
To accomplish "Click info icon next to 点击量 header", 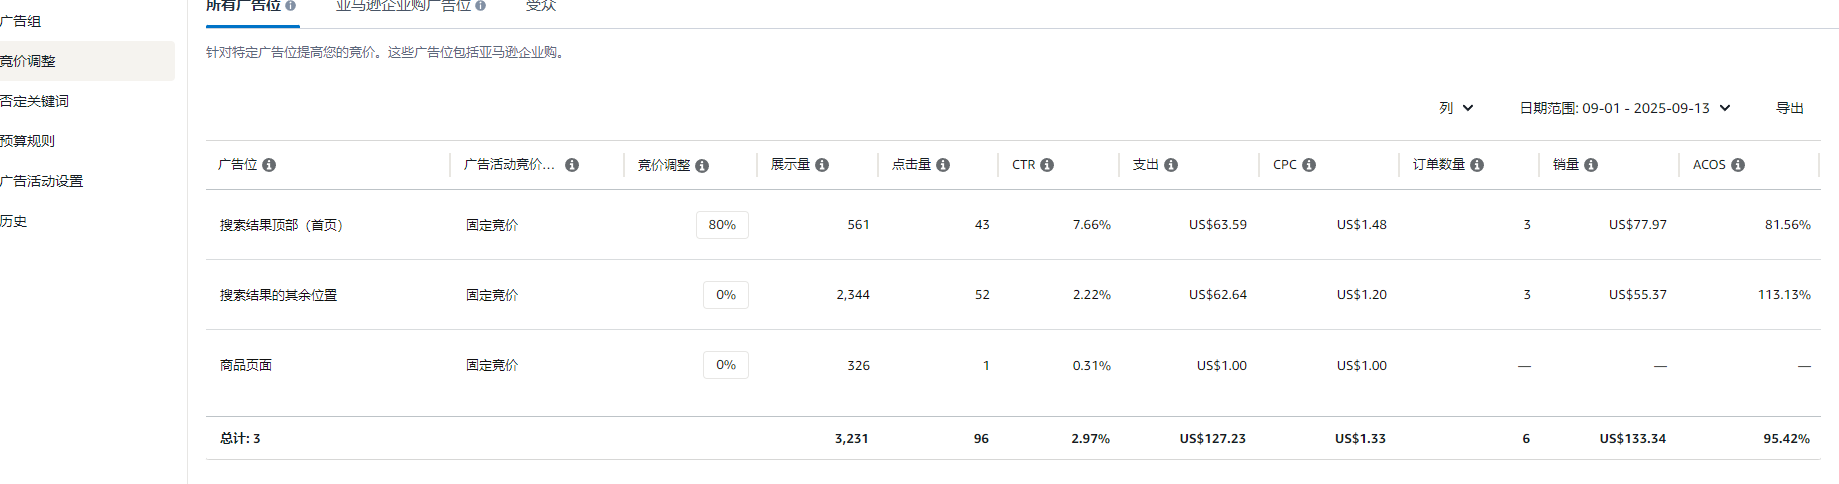I will pos(943,165).
